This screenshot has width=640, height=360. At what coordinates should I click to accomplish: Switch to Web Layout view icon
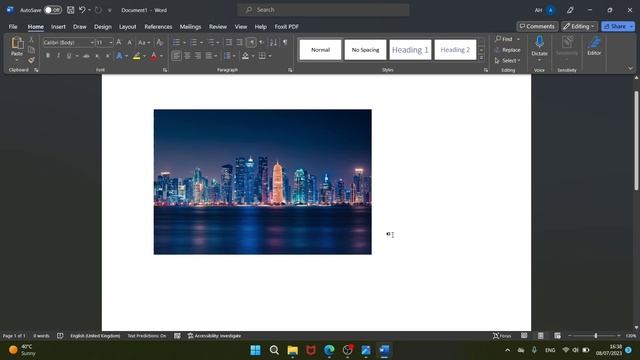(x=557, y=336)
